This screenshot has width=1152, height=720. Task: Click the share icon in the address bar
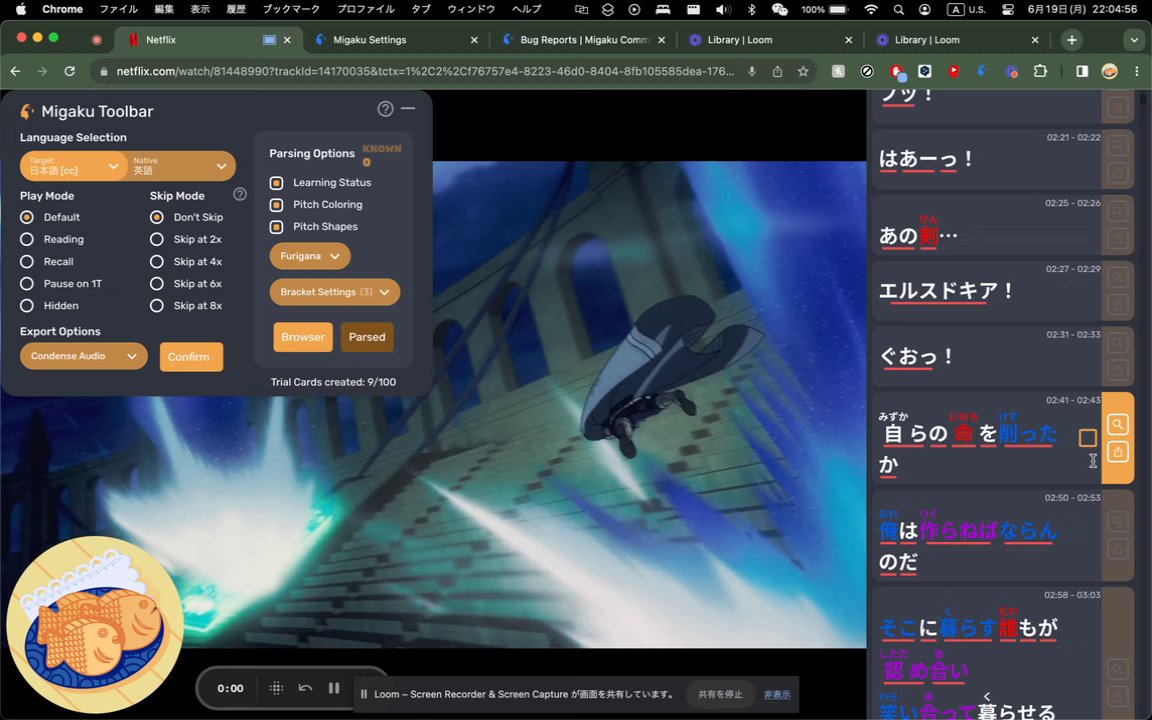[x=777, y=71]
